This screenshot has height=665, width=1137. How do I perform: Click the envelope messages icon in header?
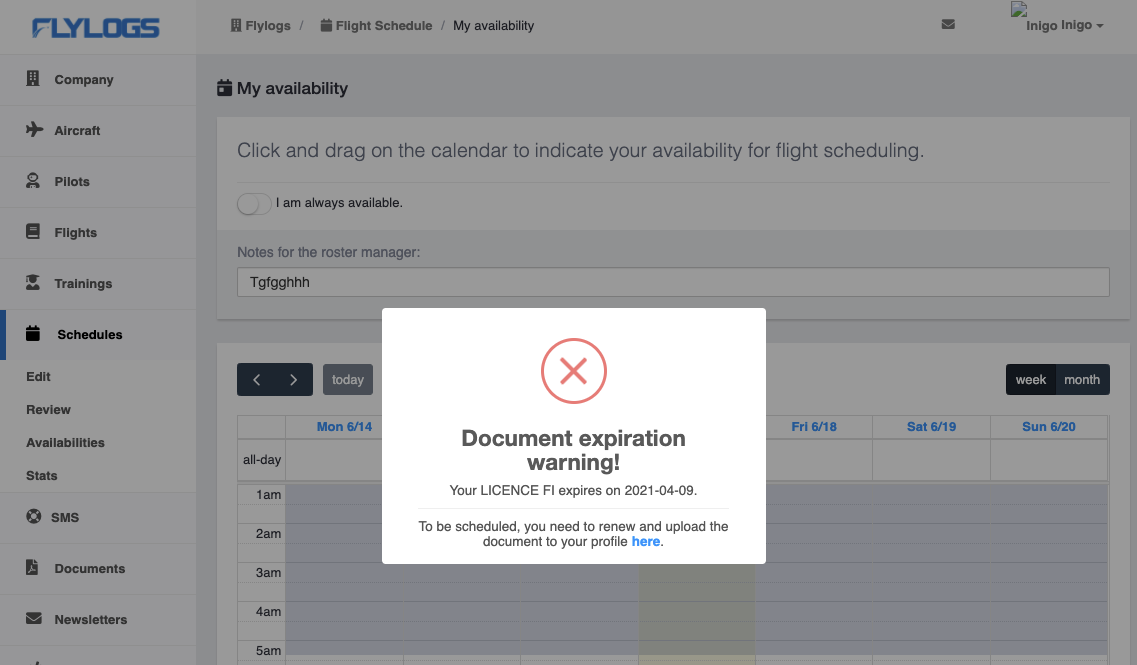coord(948,25)
